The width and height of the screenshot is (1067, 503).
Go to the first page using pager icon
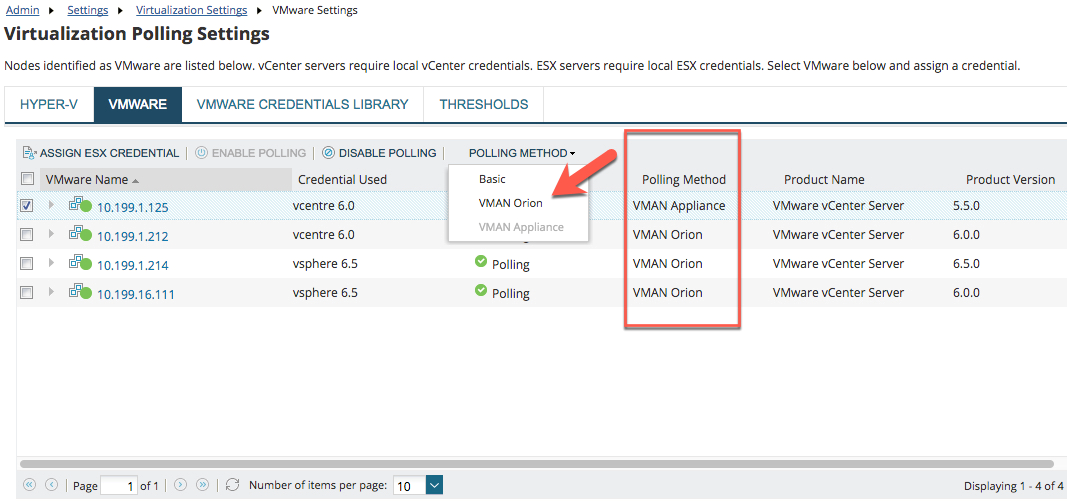click(28, 485)
